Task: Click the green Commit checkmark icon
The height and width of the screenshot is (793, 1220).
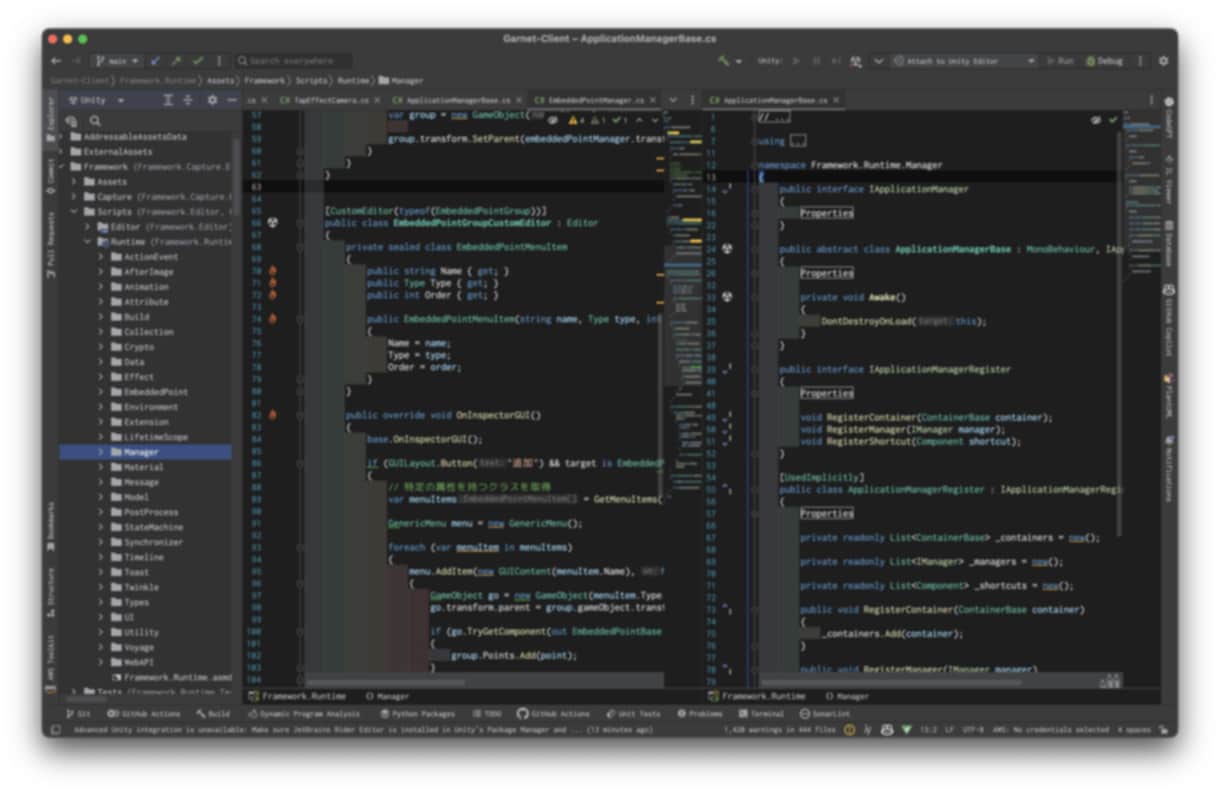Action: 197,61
